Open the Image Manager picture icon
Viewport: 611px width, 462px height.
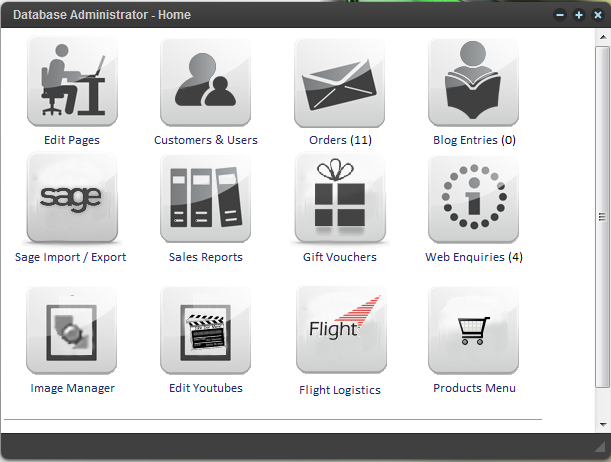[72, 330]
